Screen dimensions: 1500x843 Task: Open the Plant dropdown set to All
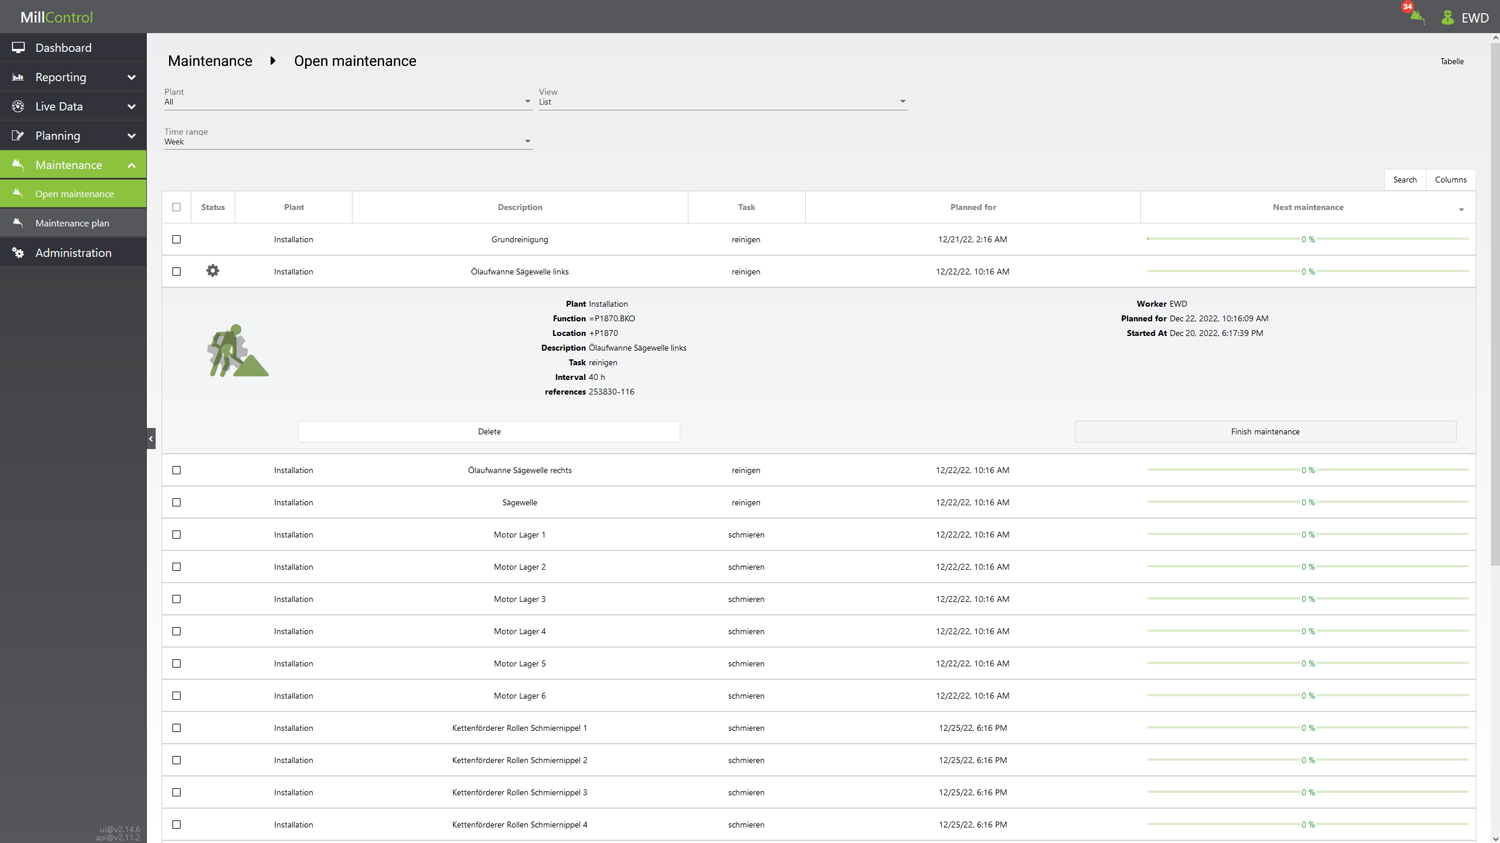tap(347, 101)
